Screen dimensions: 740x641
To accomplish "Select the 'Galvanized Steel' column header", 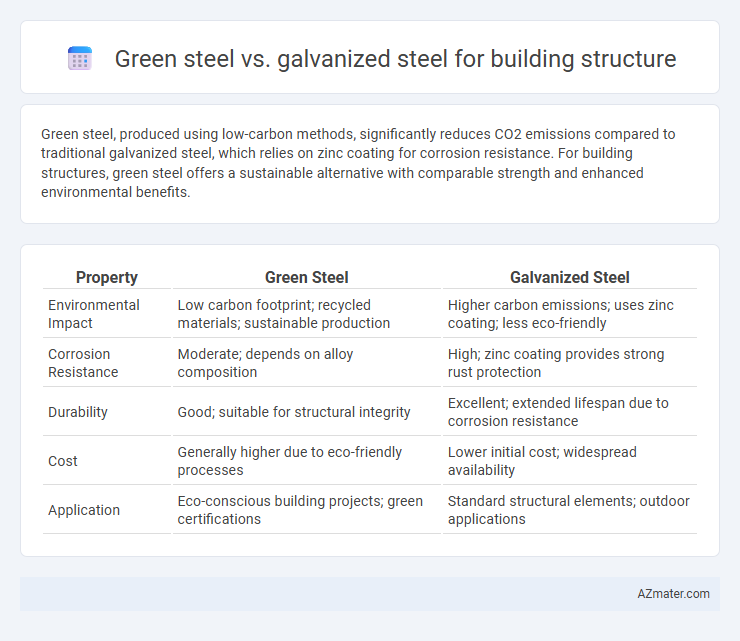I will [570, 278].
